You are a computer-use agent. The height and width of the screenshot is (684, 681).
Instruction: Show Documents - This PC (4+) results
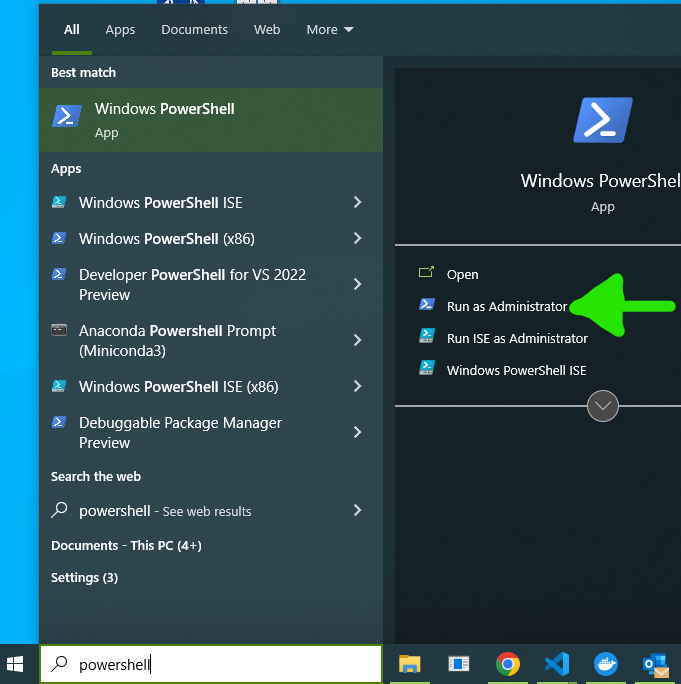126,545
